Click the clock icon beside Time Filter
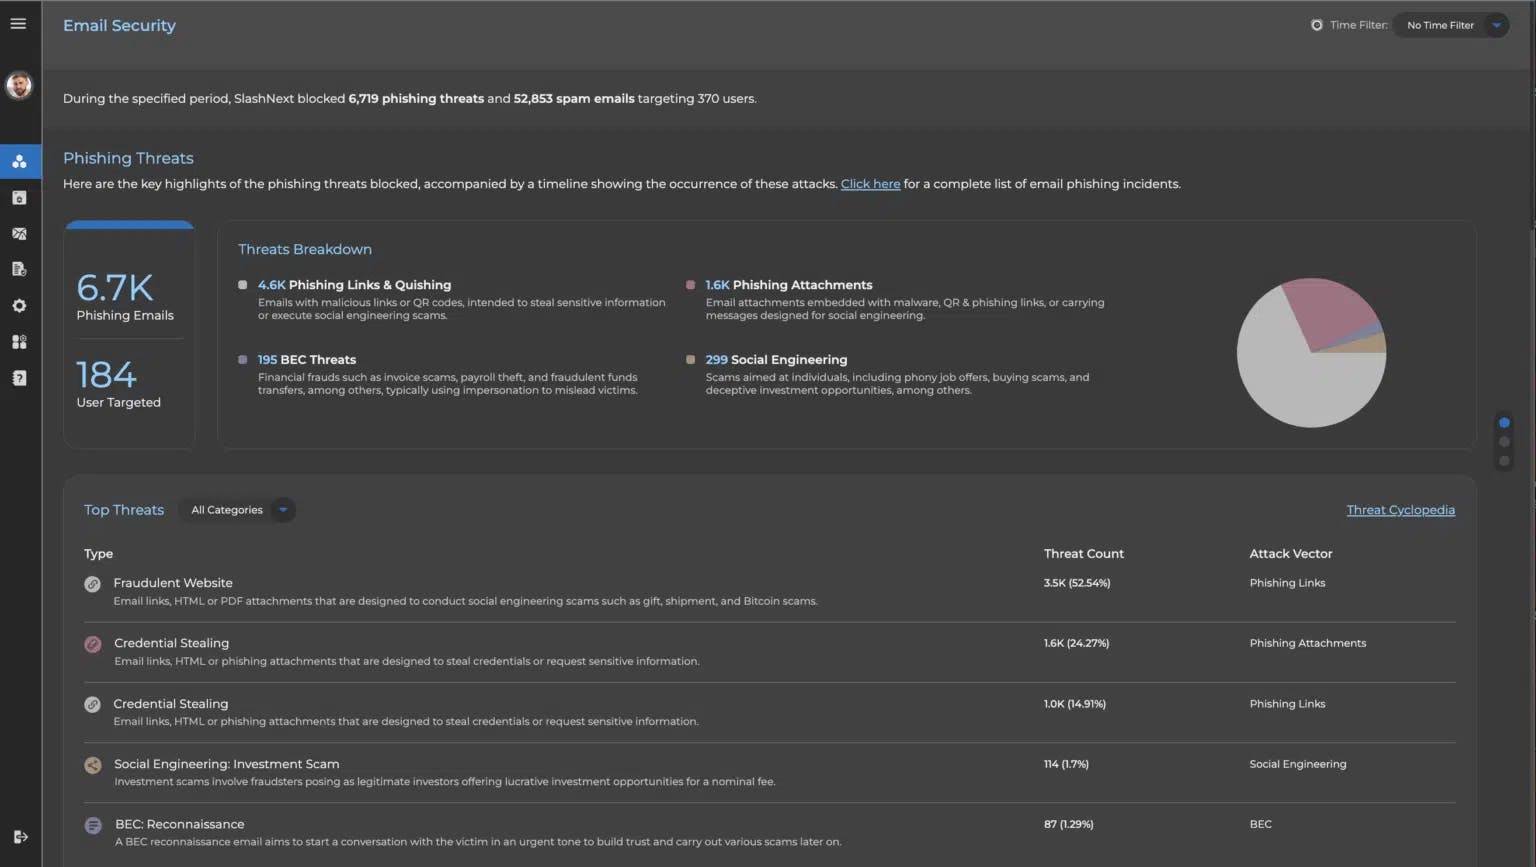This screenshot has height=867, width=1536. (x=1316, y=25)
